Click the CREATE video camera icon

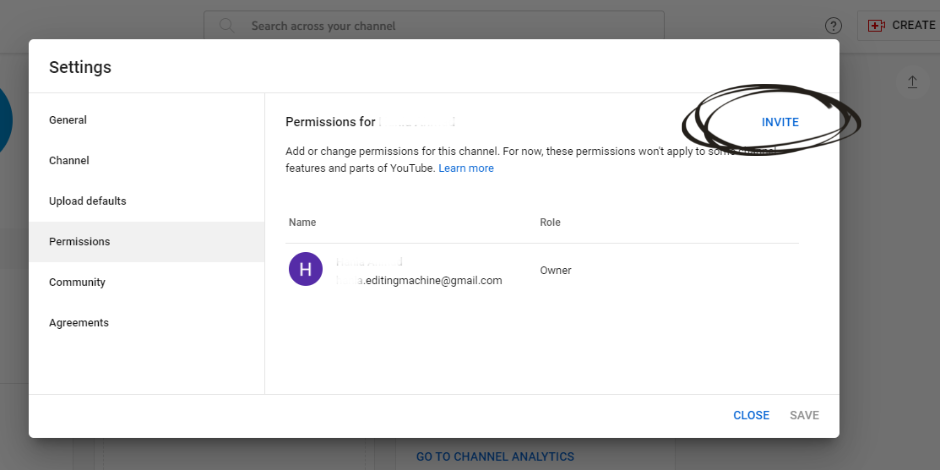point(876,26)
